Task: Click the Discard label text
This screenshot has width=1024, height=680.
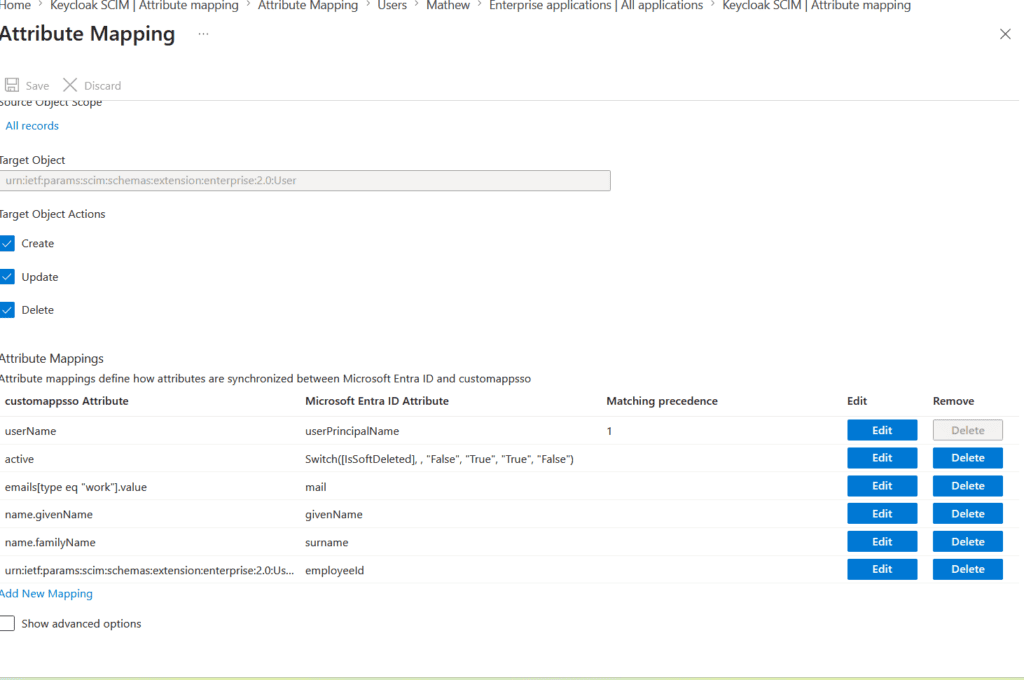Action: coord(103,86)
